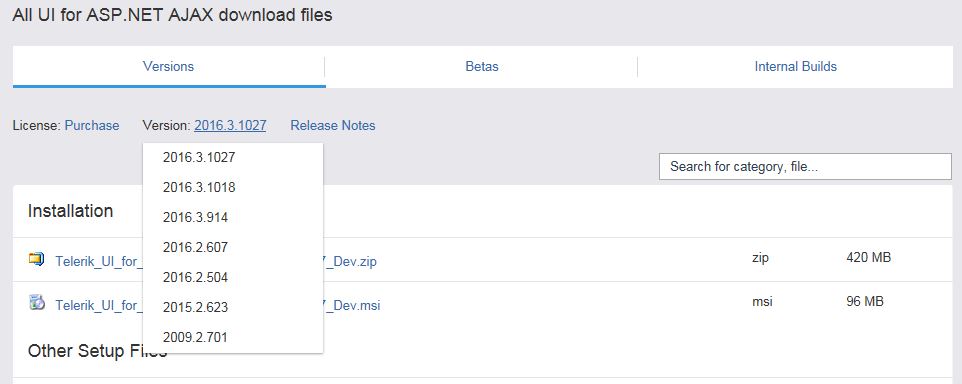Viewport: 962px width, 384px height.
Task: Open the Purchase license link
Action: [92, 126]
